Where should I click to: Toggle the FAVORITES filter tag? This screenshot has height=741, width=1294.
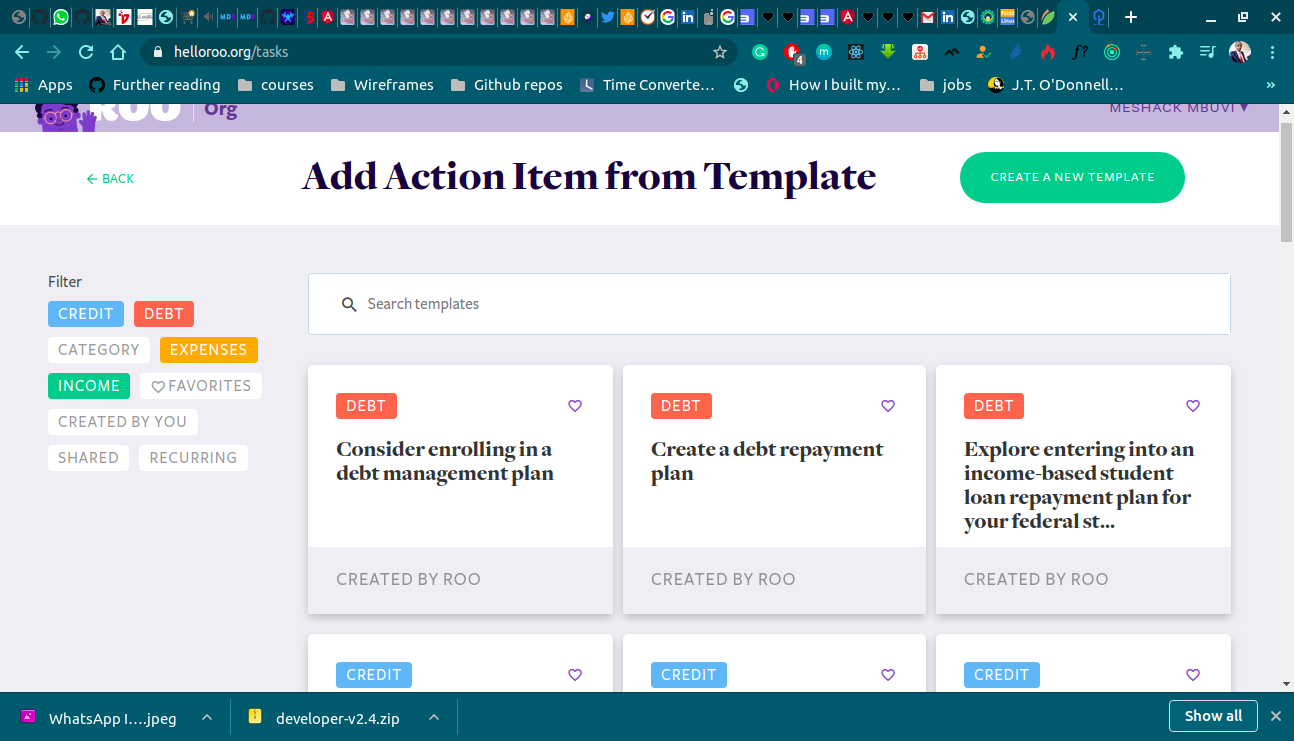point(201,386)
